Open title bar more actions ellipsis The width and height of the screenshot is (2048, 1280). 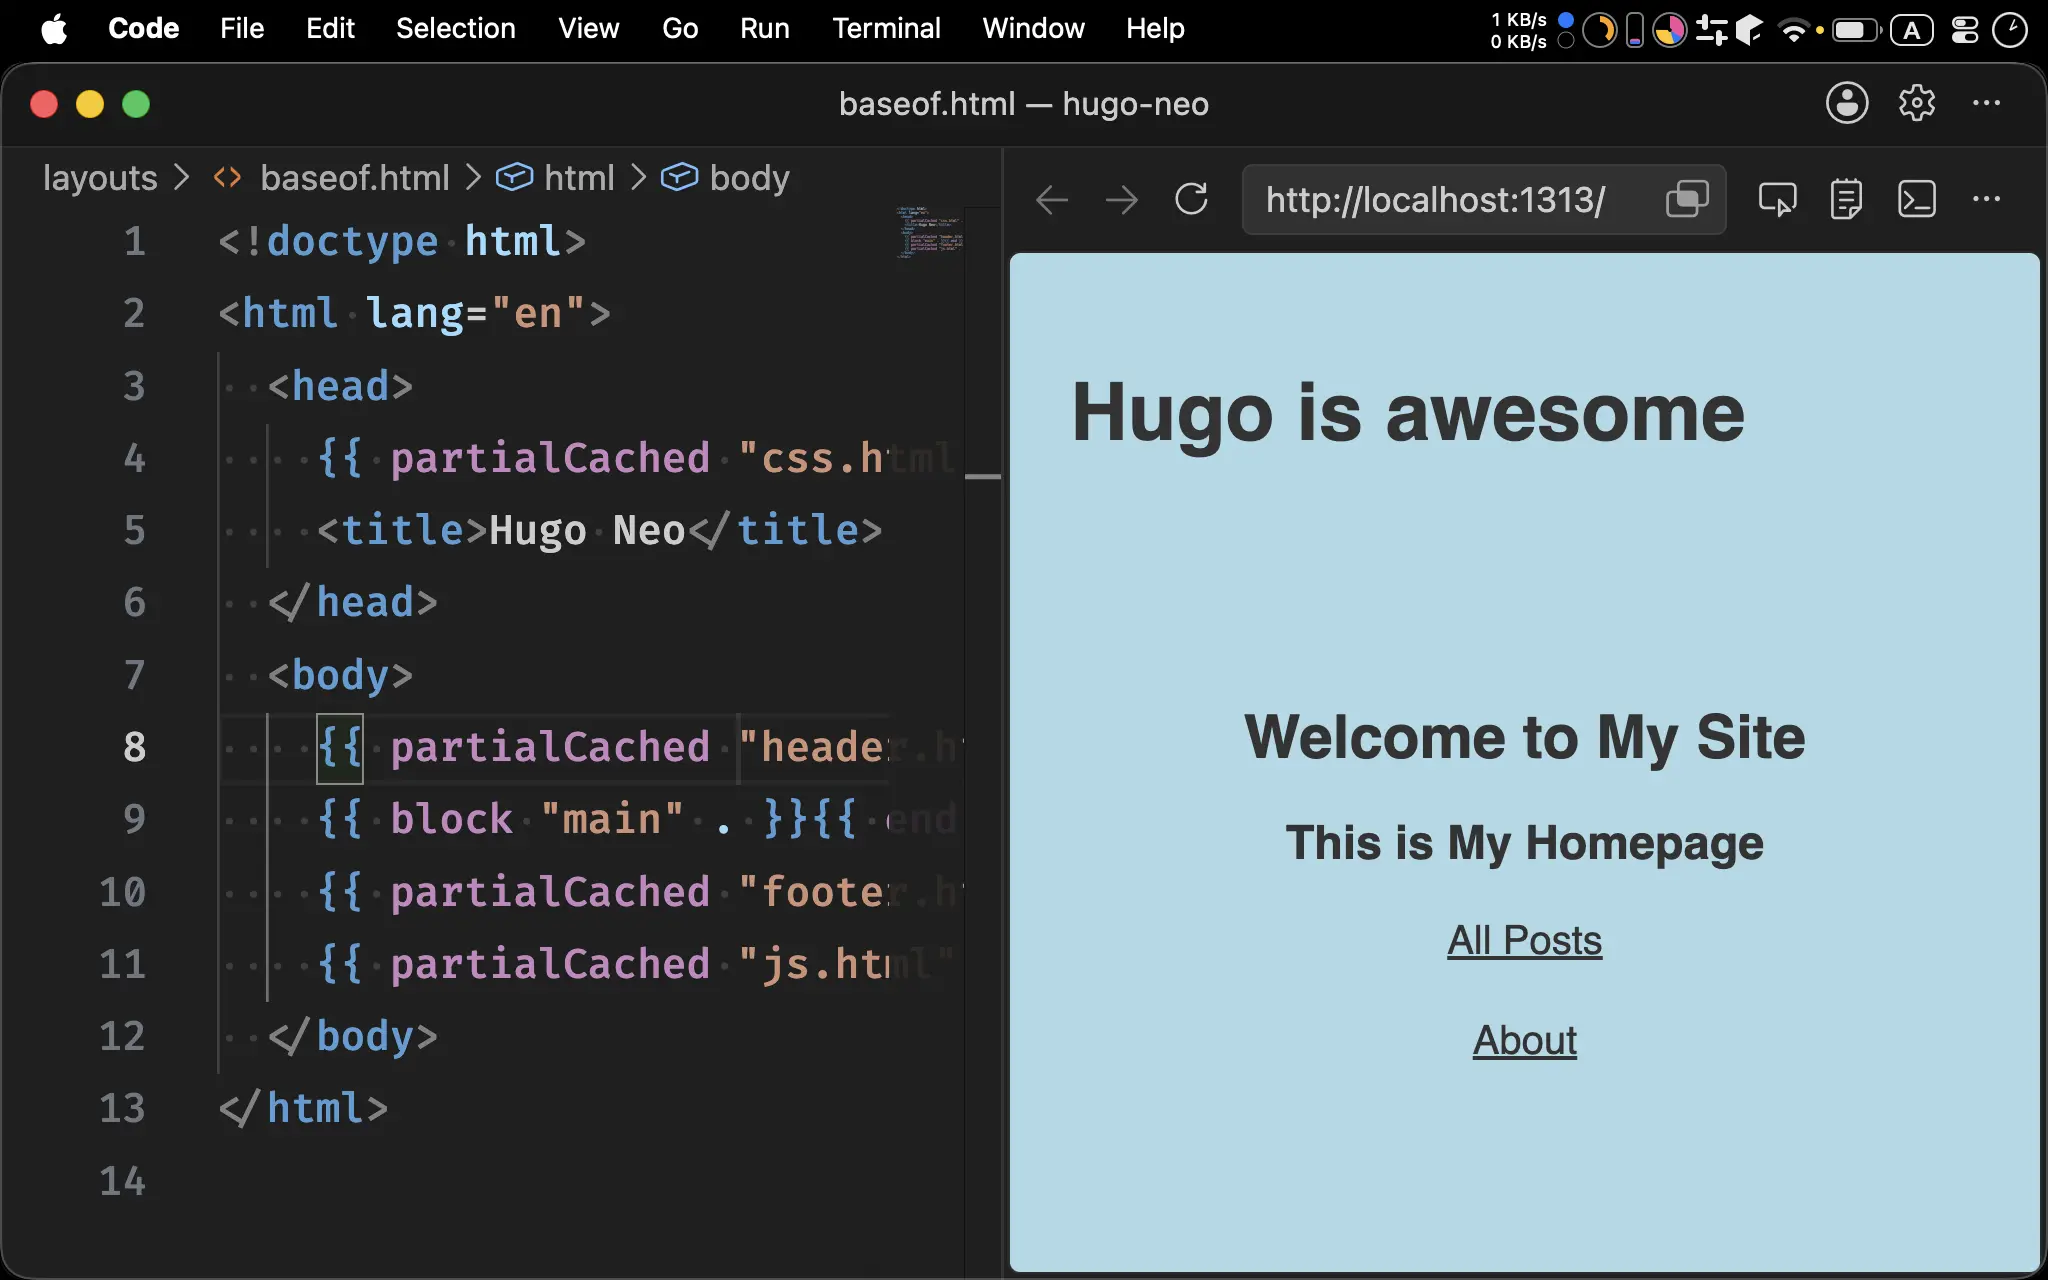click(1986, 103)
